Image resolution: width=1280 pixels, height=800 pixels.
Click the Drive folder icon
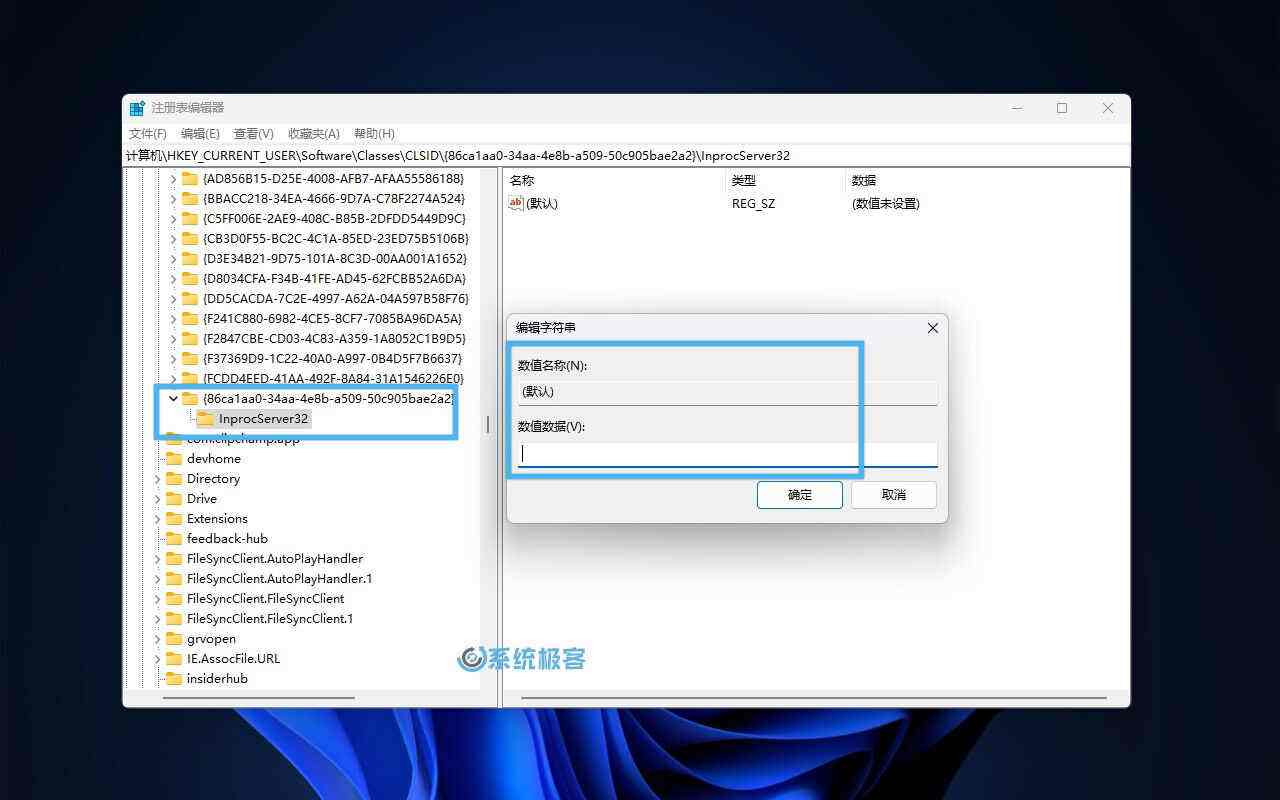pos(175,498)
